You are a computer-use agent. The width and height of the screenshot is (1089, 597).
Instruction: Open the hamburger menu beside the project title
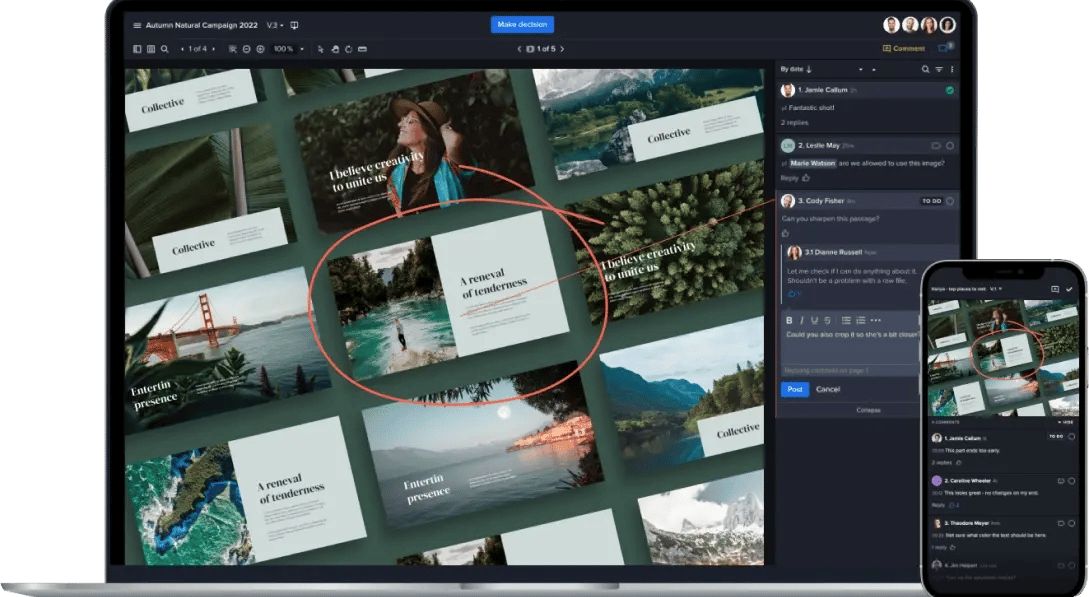[137, 25]
